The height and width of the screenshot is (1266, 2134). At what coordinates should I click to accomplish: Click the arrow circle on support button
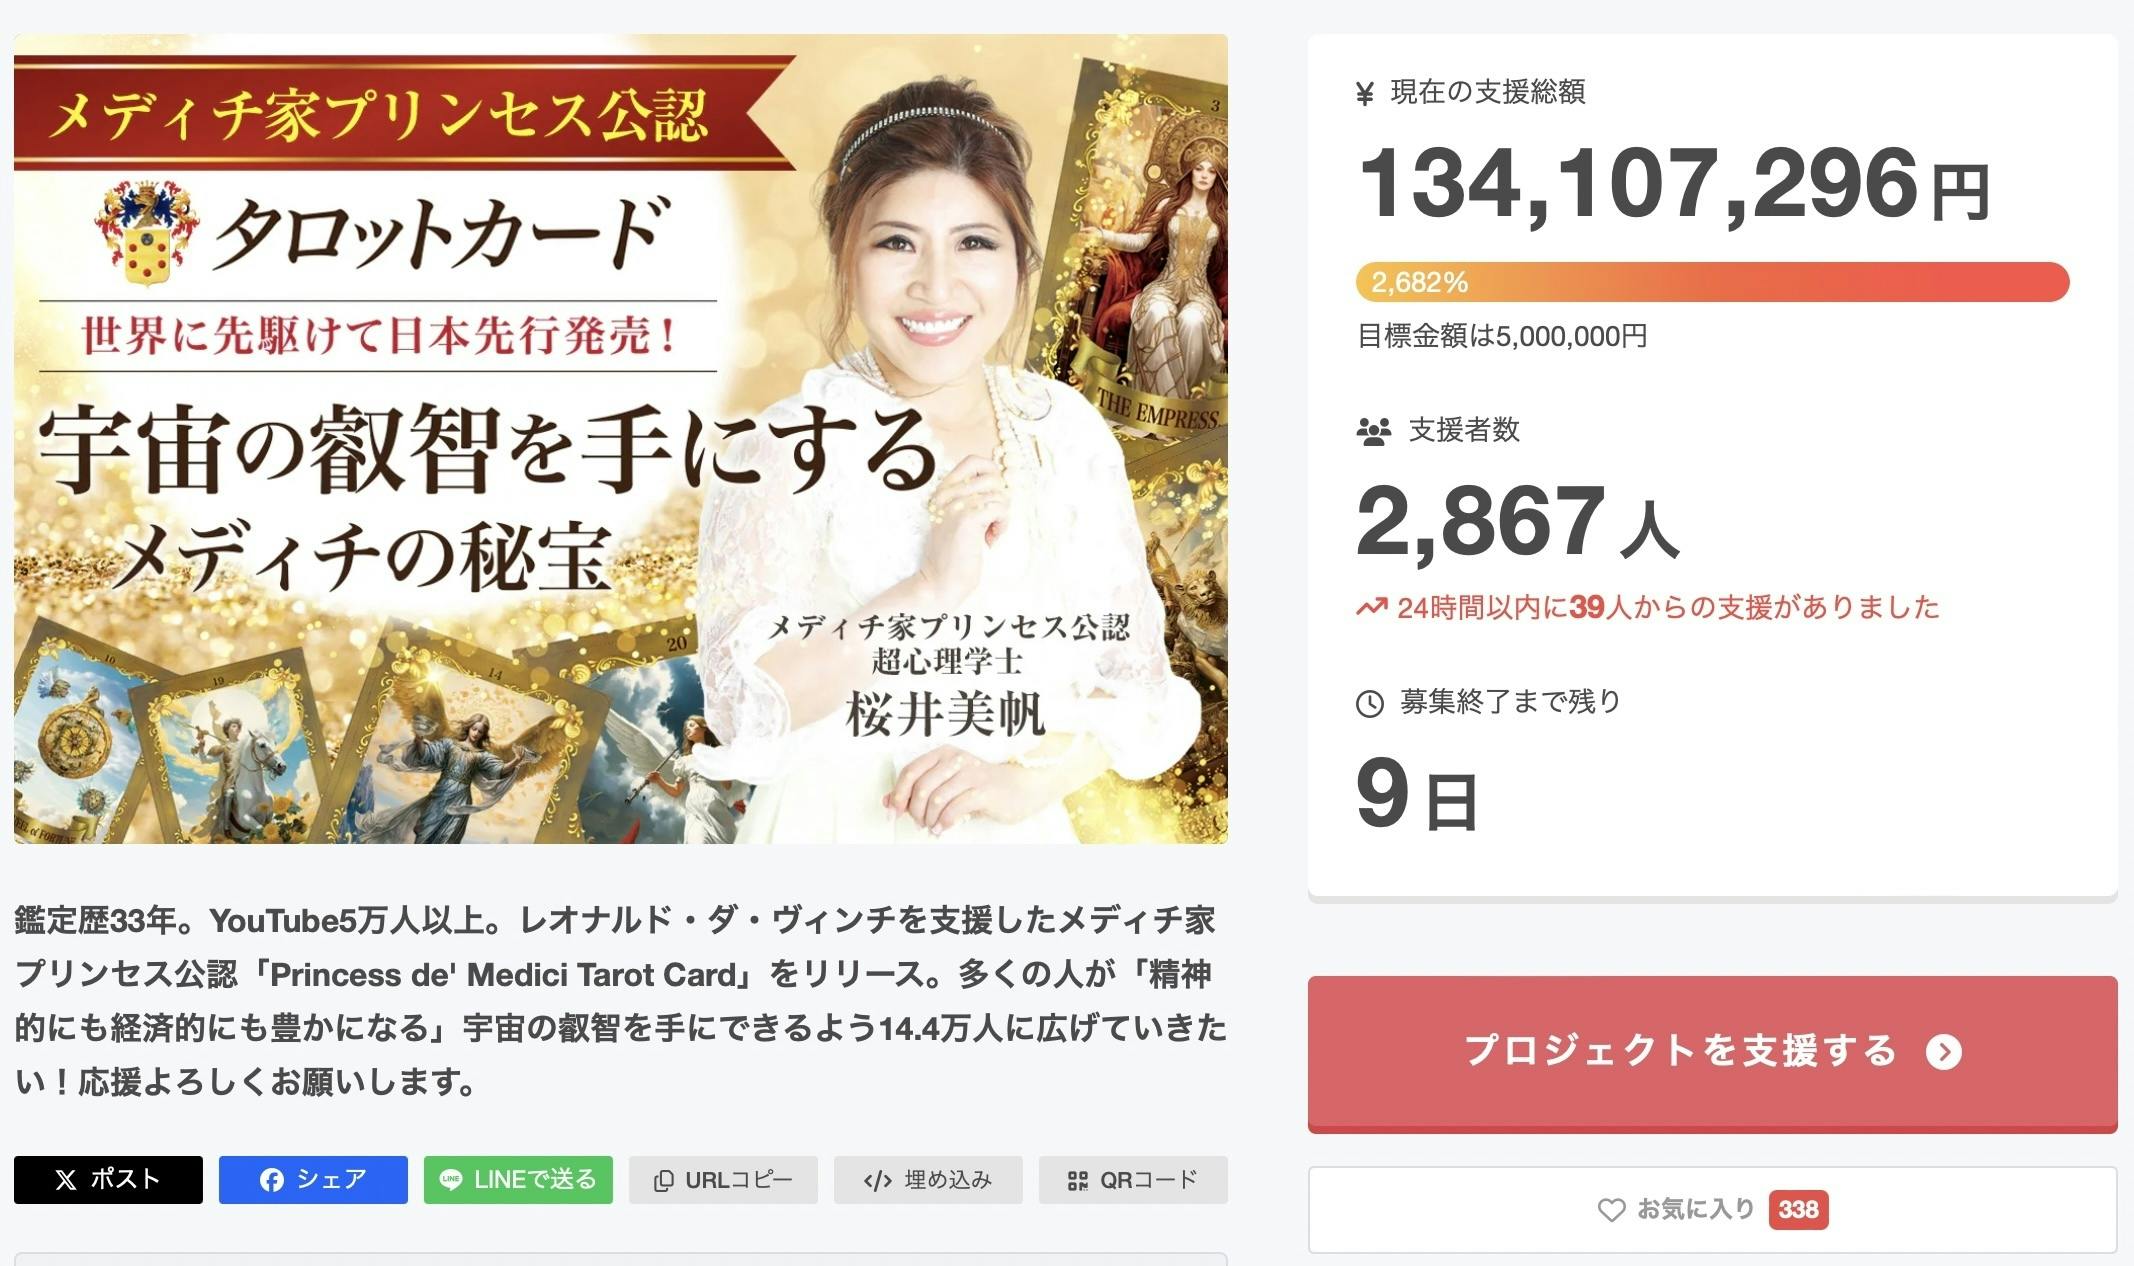(x=1944, y=1052)
